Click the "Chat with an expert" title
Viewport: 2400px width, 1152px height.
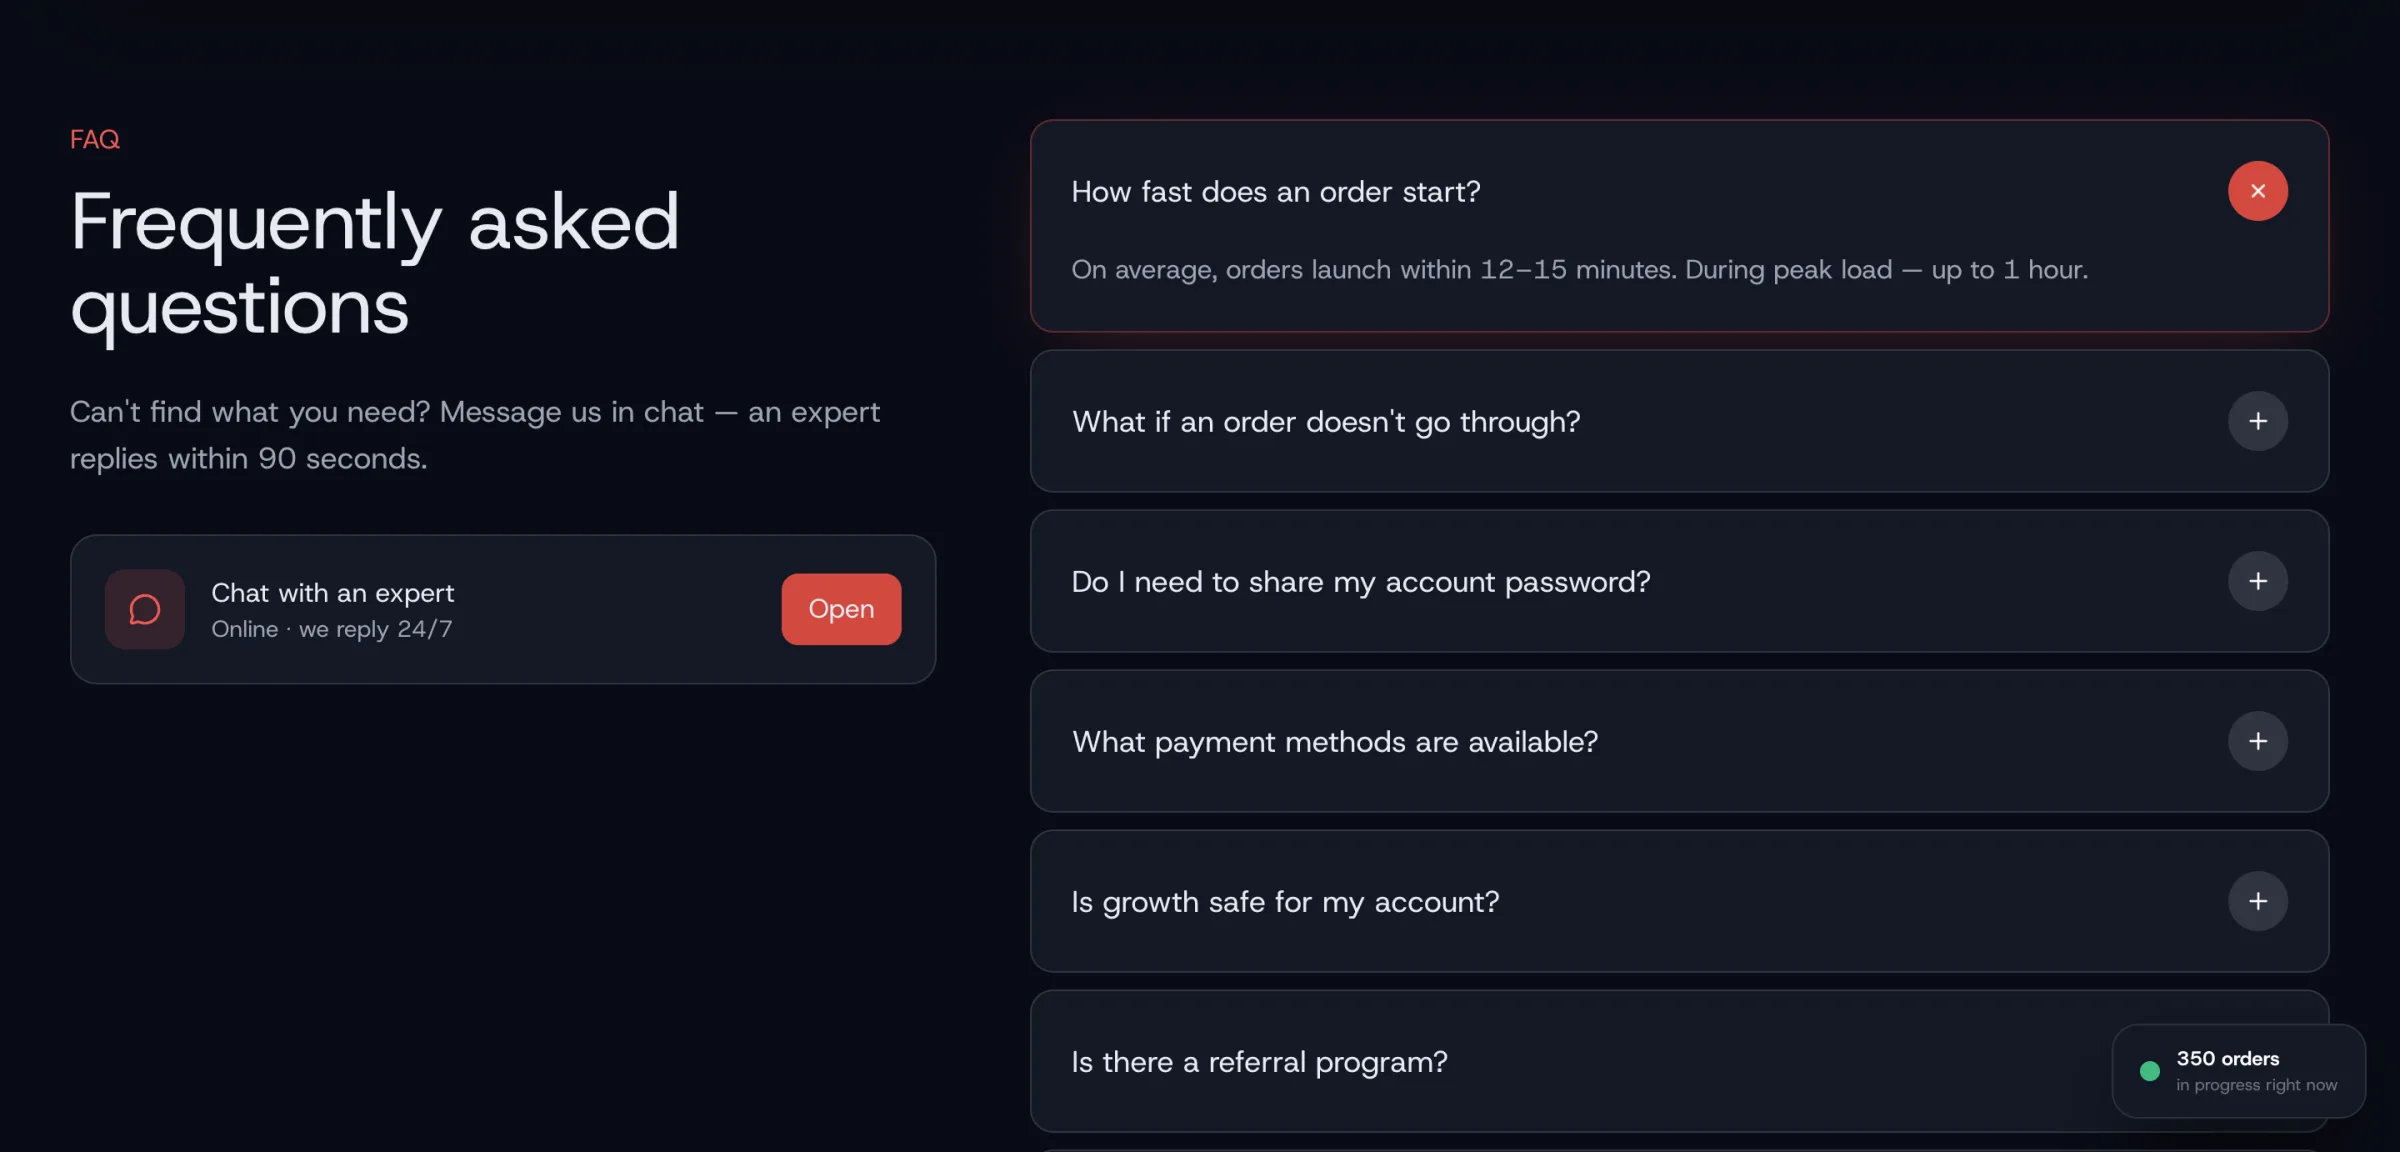tap(332, 593)
